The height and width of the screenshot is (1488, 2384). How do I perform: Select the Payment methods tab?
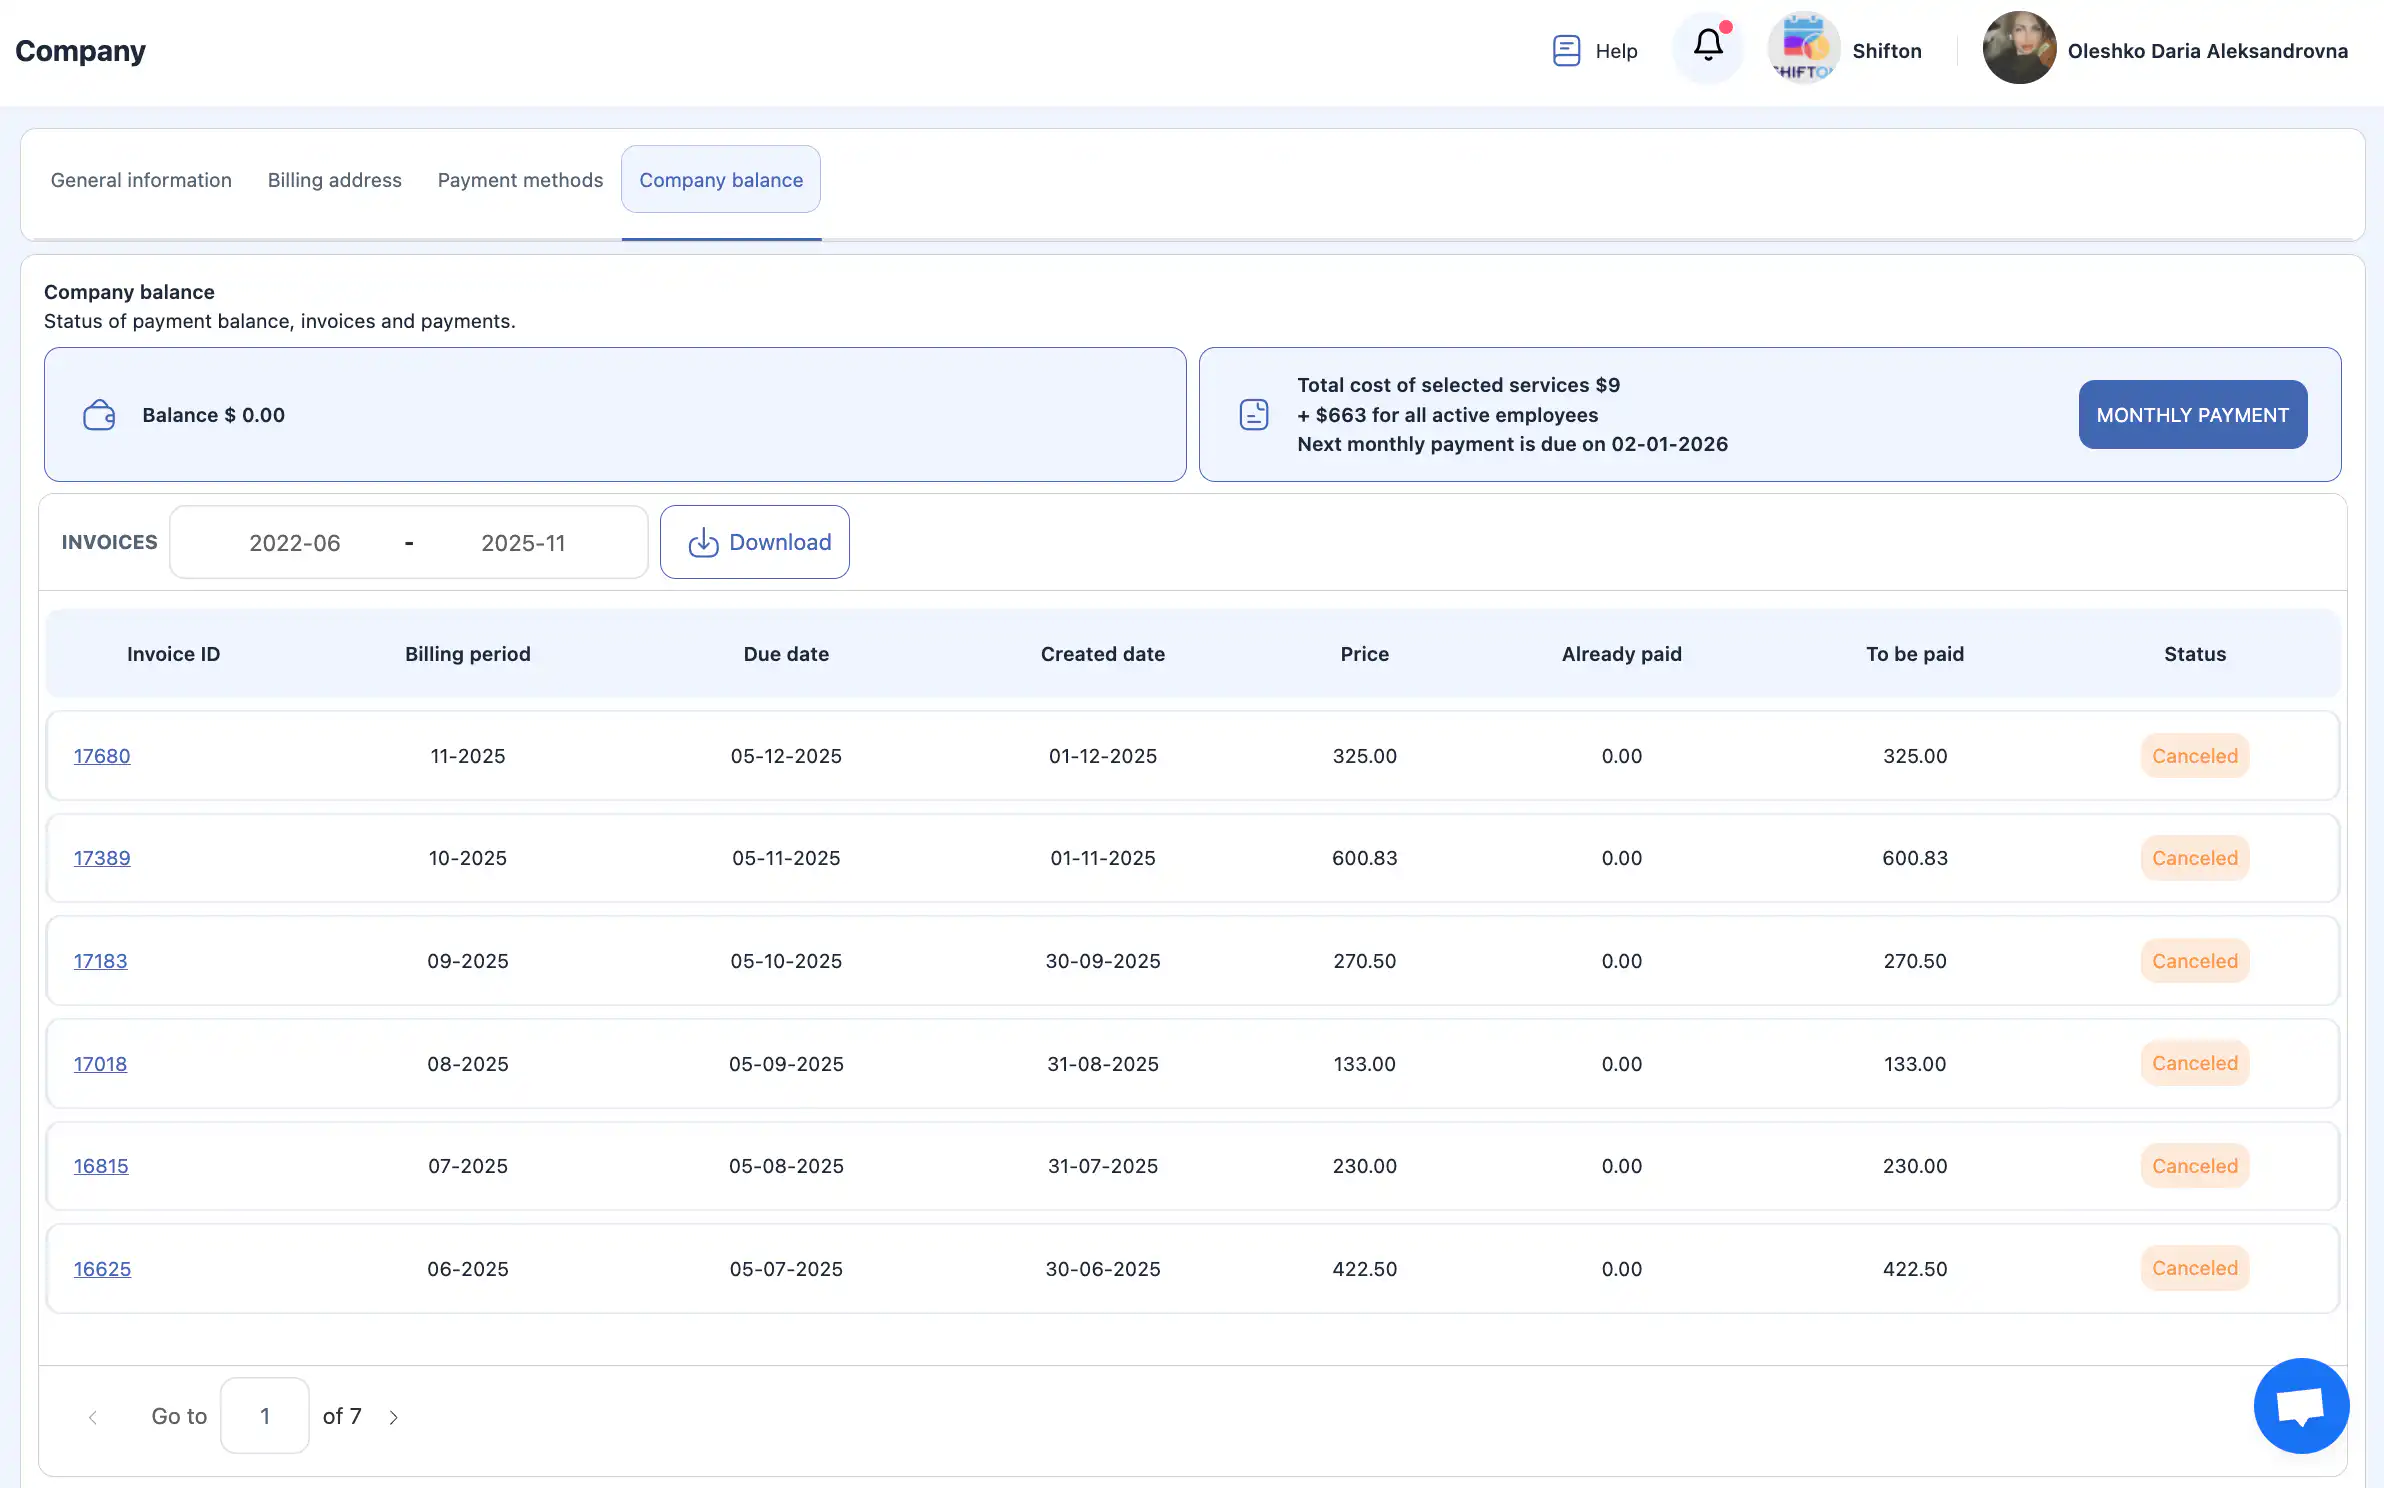pos(520,180)
